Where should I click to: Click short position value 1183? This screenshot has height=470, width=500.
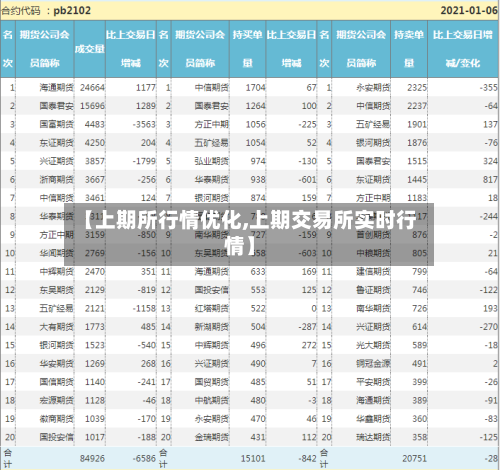coord(417,198)
